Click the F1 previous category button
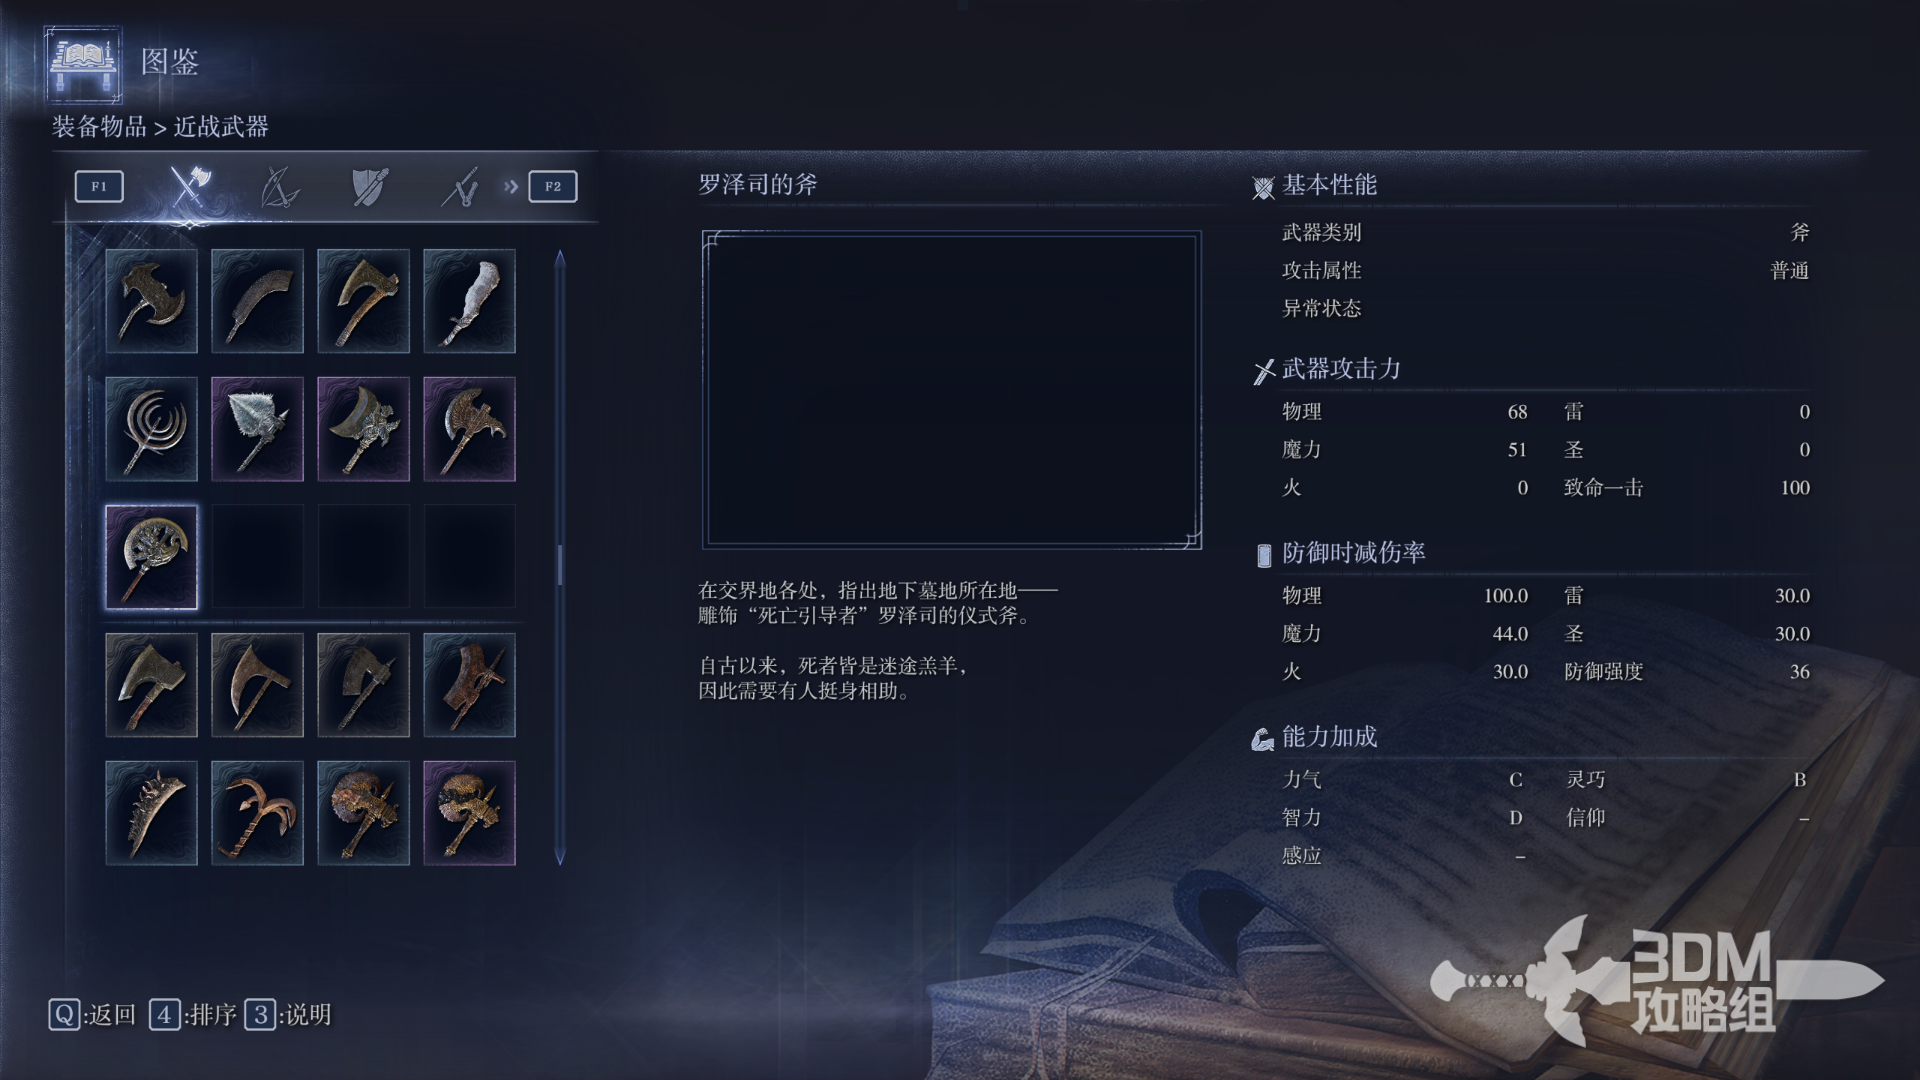Viewport: 1920px width, 1080px height. 99,186
